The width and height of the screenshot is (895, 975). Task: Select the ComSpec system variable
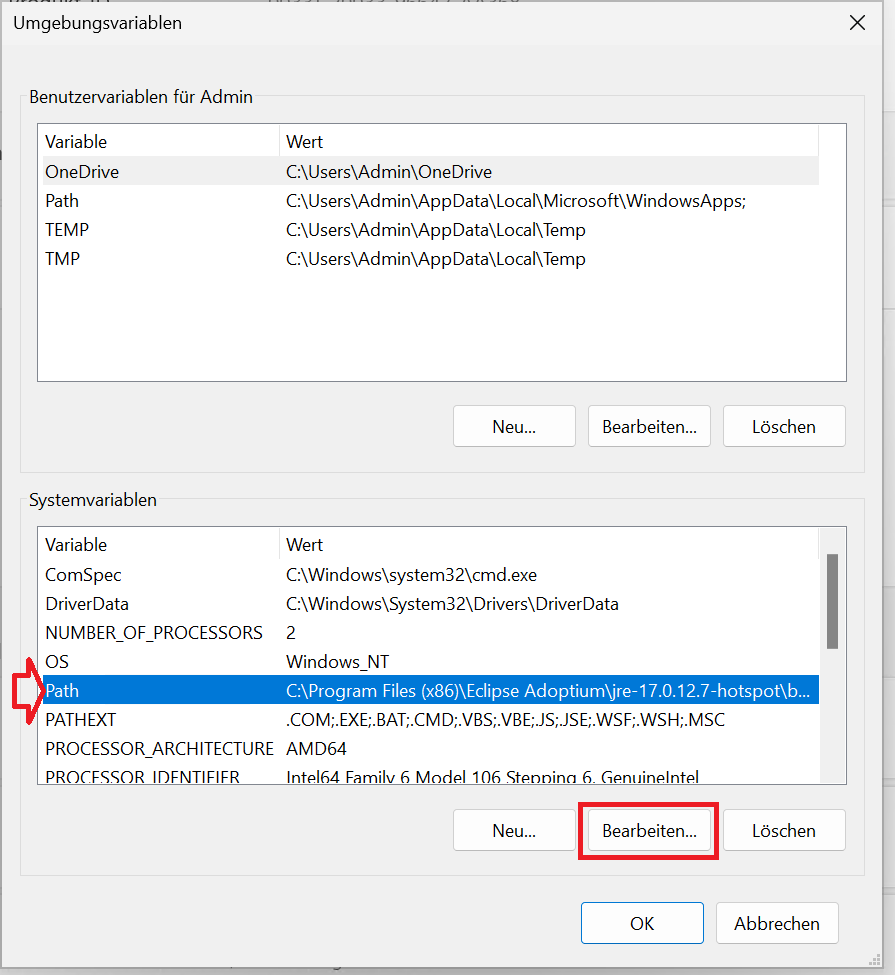[429, 575]
